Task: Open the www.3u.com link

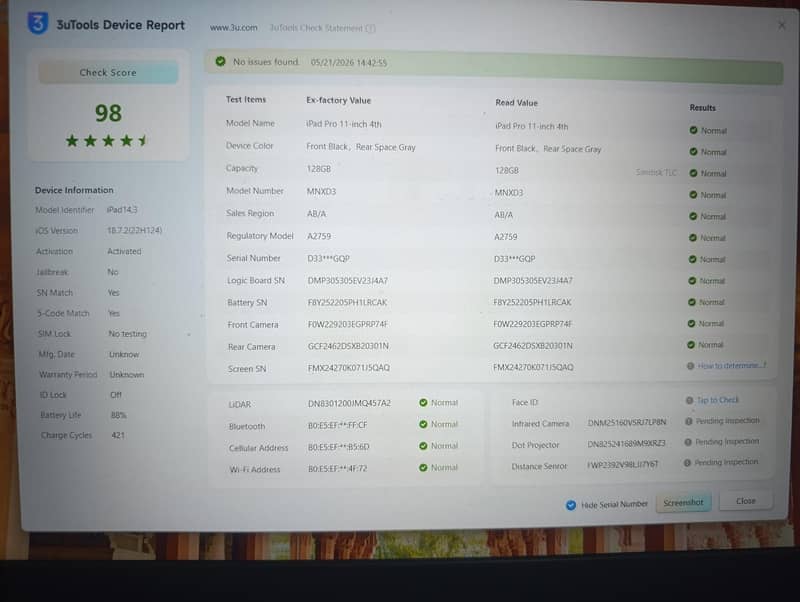Action: pyautogui.click(x=234, y=28)
